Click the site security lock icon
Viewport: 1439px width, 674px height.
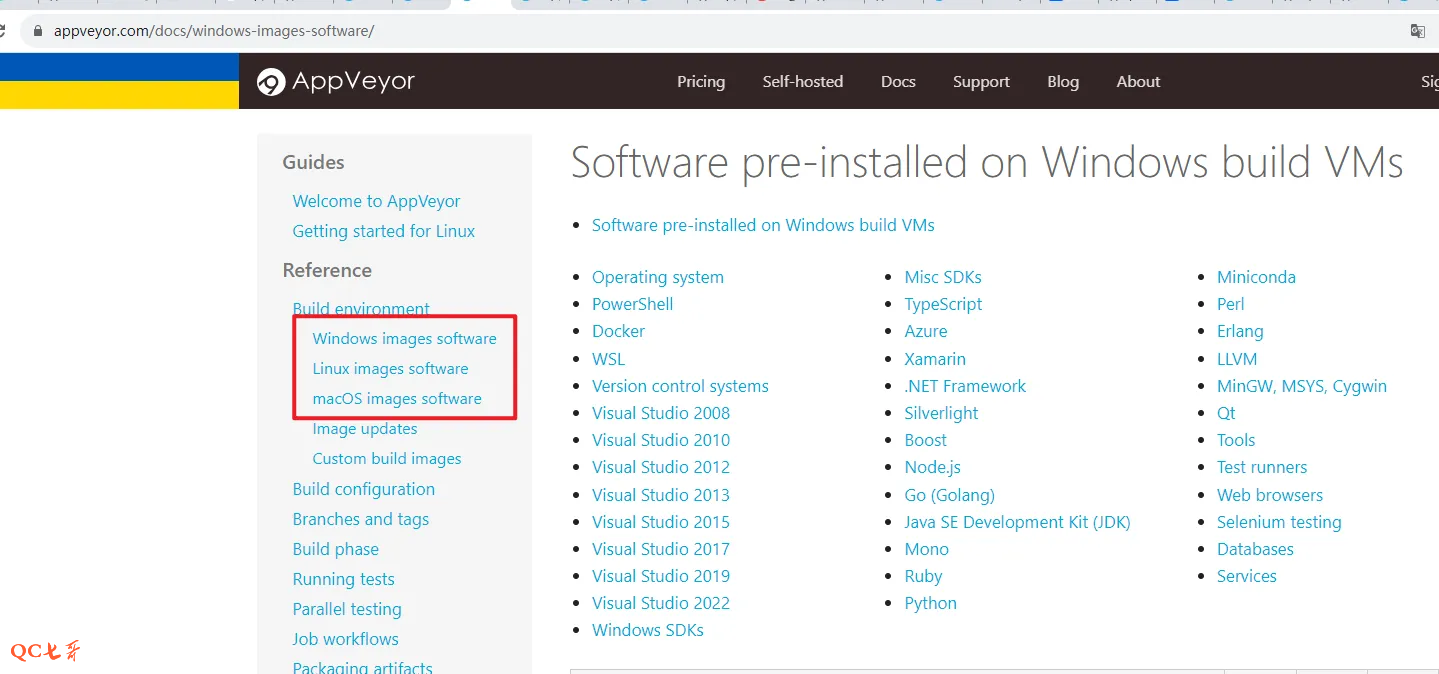pos(38,31)
